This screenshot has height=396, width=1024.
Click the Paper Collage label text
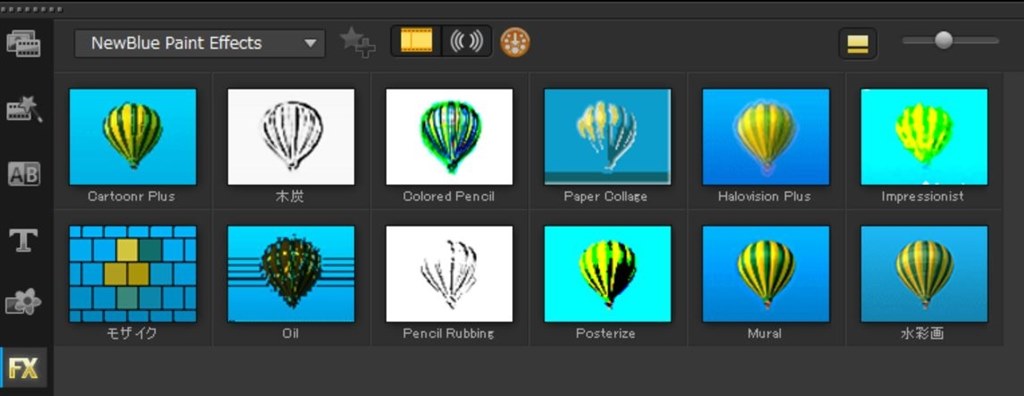605,196
